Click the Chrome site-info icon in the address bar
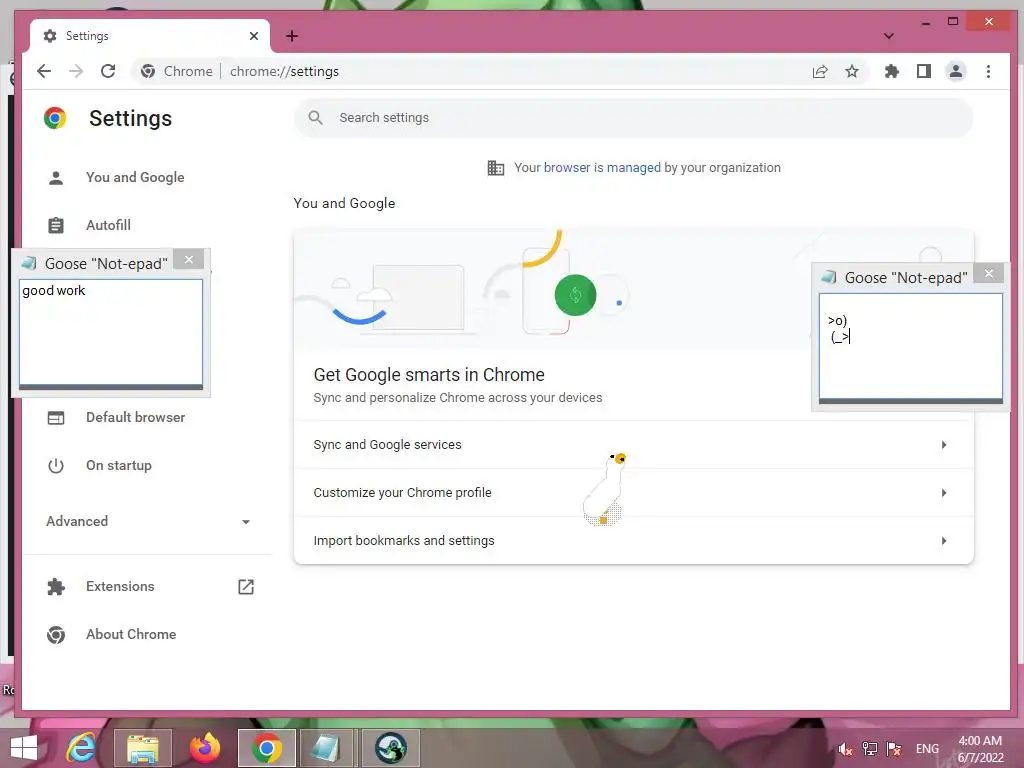Image resolution: width=1024 pixels, height=768 pixels. [x=148, y=71]
